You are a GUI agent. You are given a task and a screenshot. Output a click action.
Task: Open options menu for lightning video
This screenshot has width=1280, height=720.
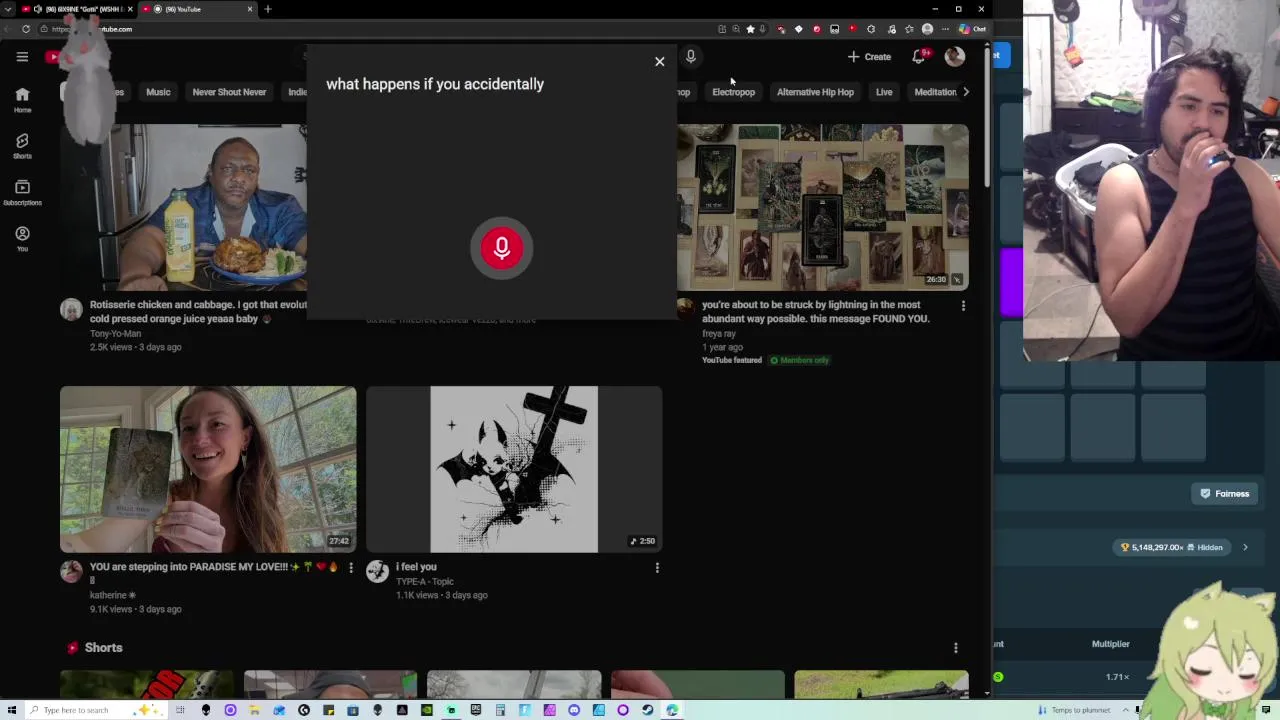(963, 306)
